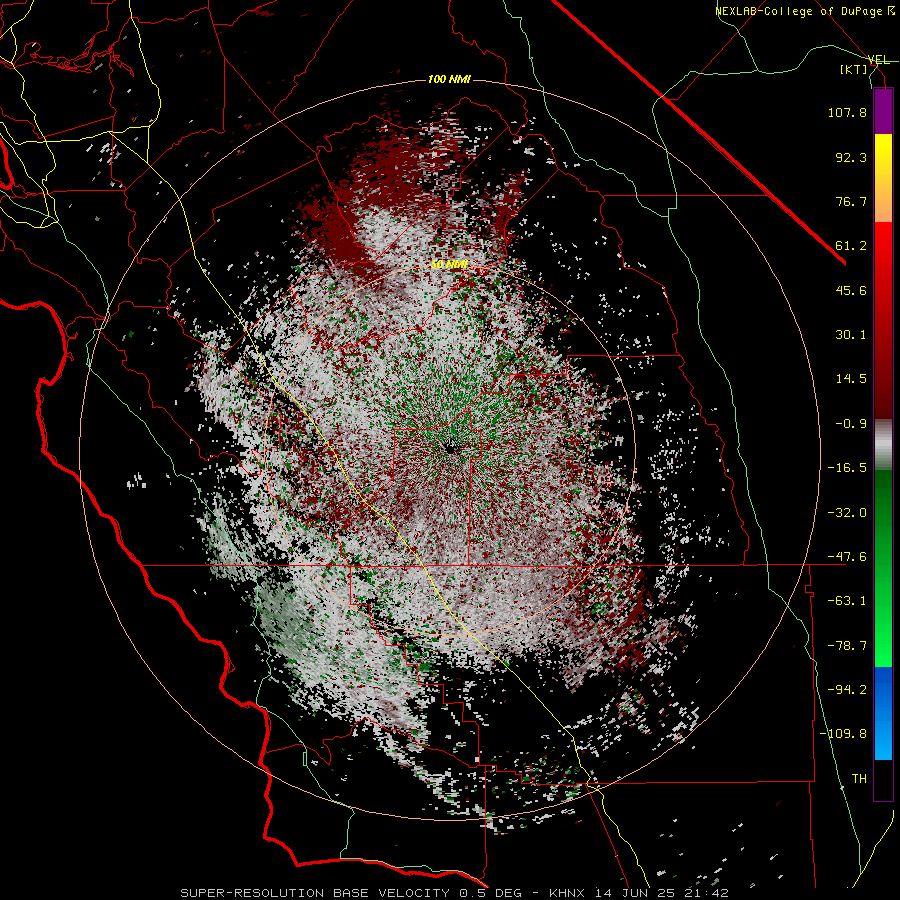This screenshot has height=900, width=900.
Task: Click the Super-Resolution Base Velocity caption
Action: point(454,893)
